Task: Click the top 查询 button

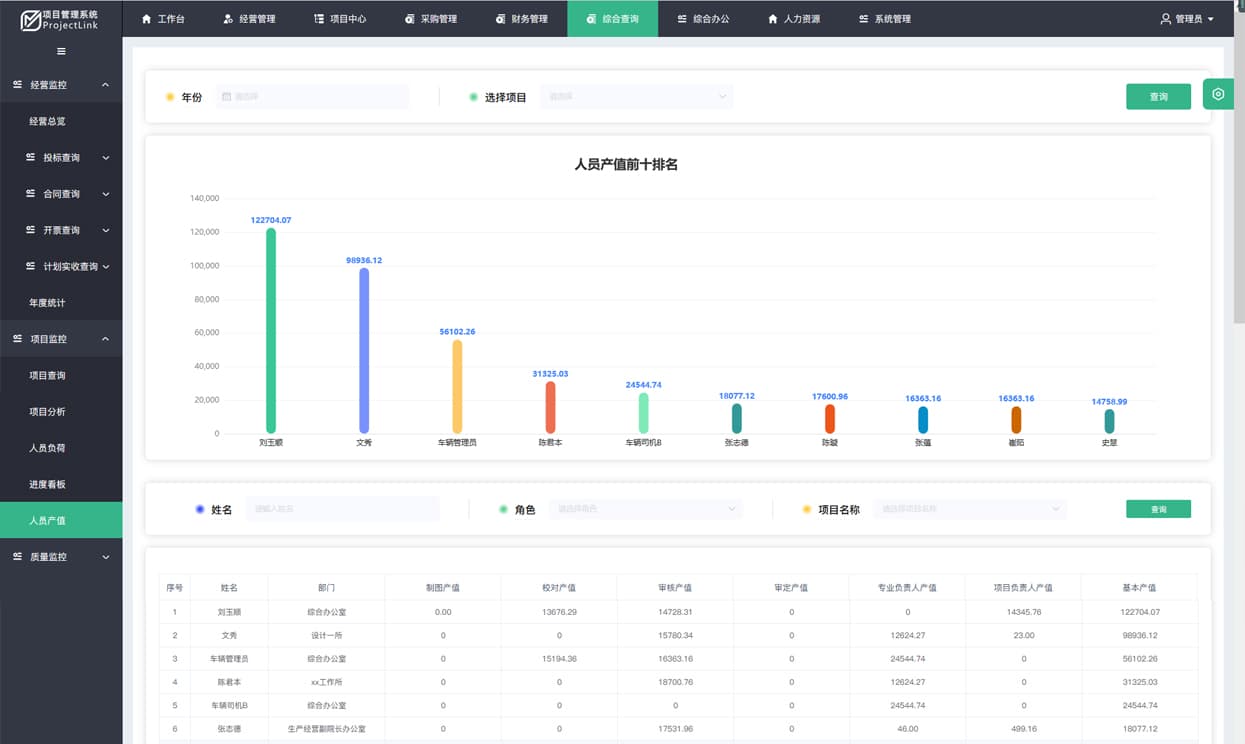Action: (x=1158, y=97)
